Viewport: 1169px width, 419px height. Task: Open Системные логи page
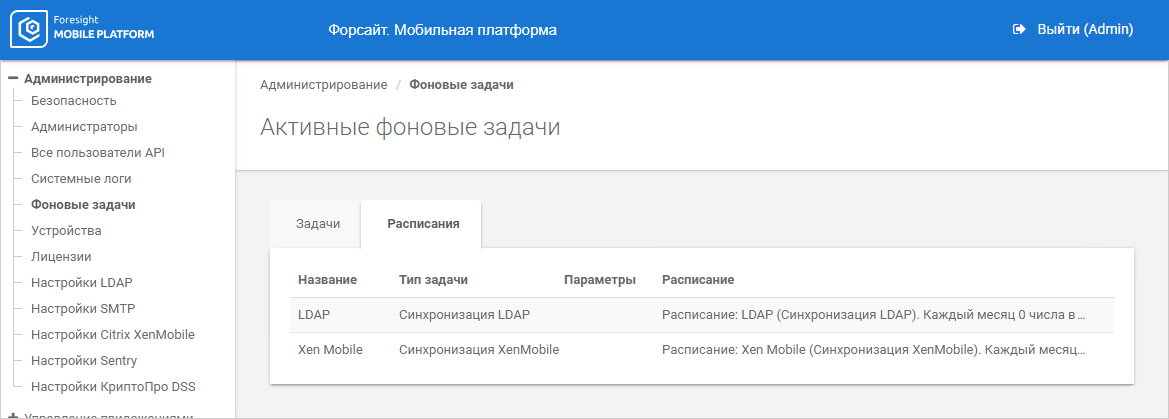pyautogui.click(x=81, y=179)
